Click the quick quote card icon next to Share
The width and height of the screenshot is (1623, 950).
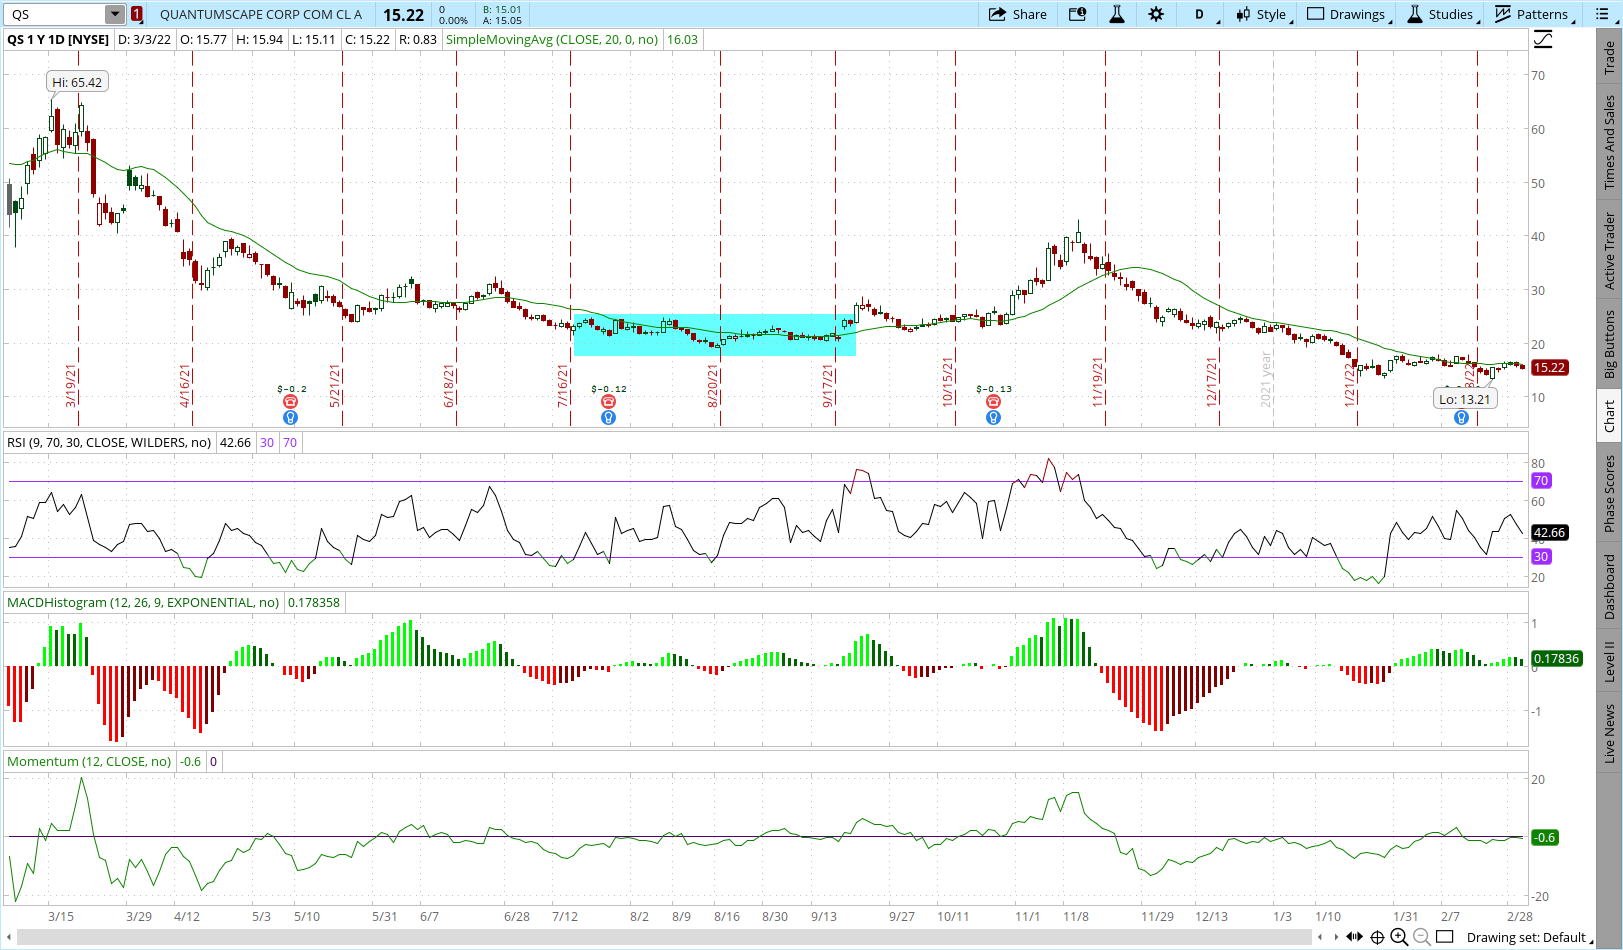click(1077, 14)
